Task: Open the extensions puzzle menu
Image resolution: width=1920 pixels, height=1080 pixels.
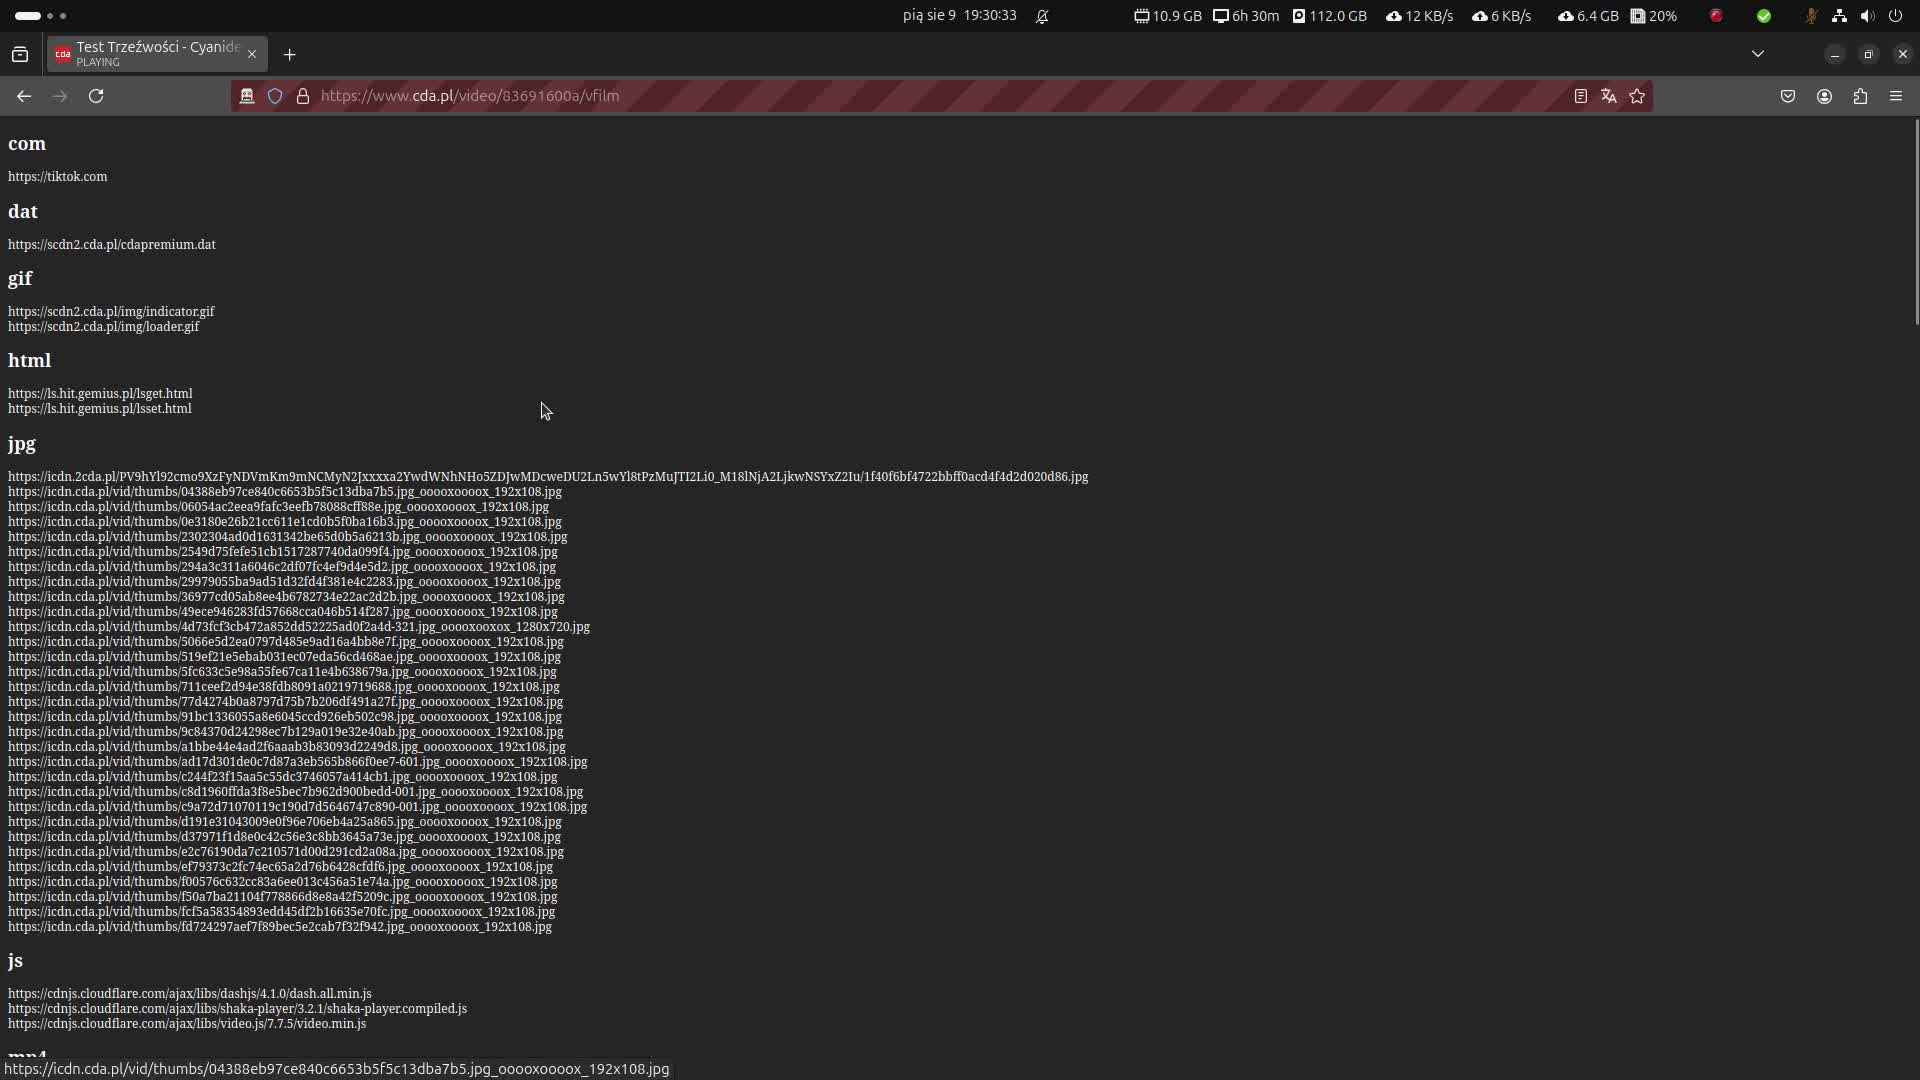Action: (1860, 96)
